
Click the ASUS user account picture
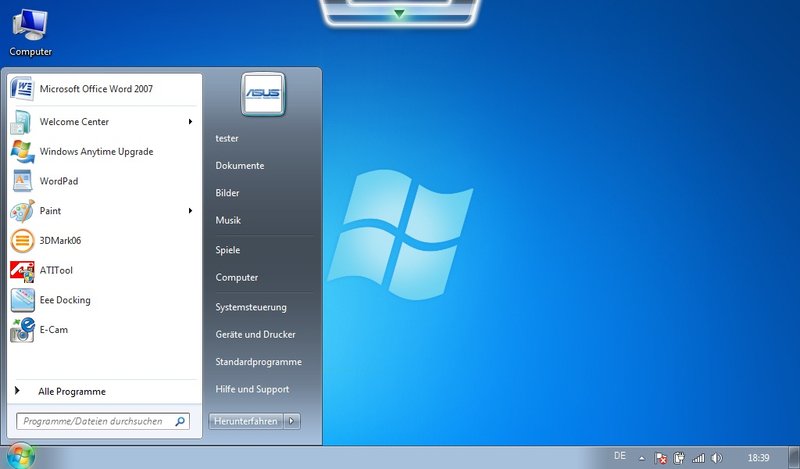click(263, 94)
